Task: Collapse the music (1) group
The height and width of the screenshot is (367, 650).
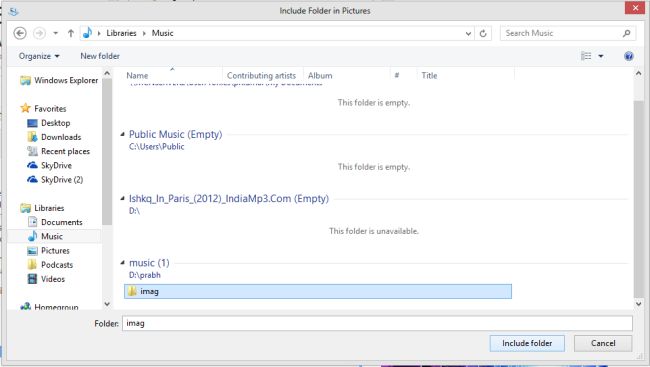Action: pyautogui.click(x=122, y=263)
